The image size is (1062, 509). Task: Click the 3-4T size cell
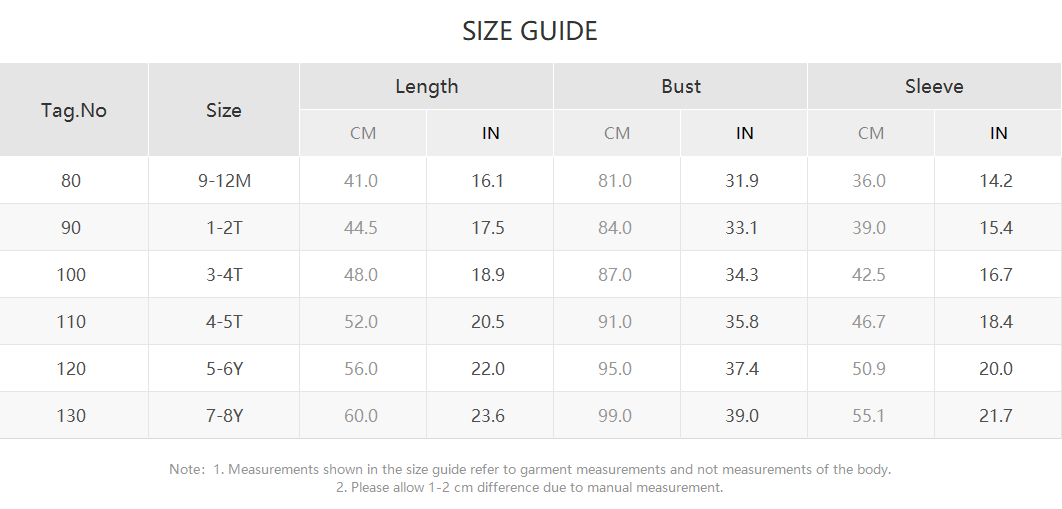click(224, 275)
